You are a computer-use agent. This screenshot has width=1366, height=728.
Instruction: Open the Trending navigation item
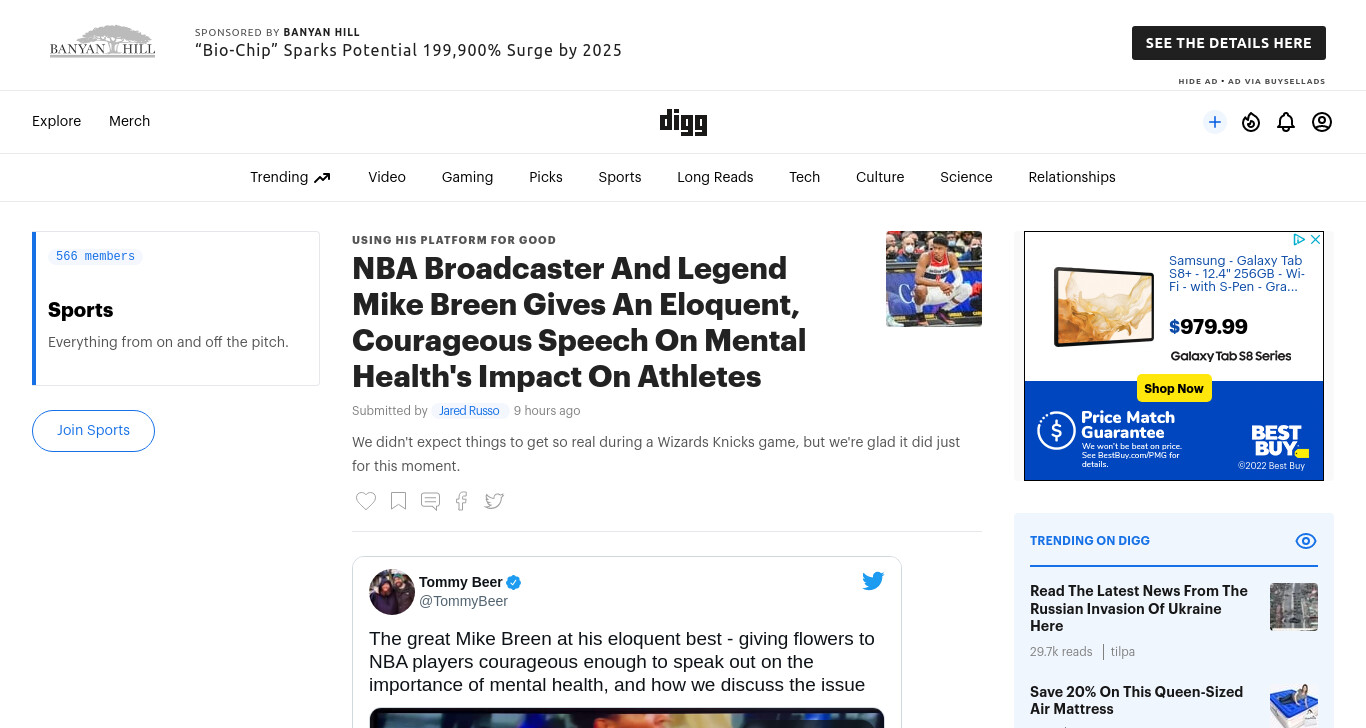pyautogui.click(x=290, y=177)
